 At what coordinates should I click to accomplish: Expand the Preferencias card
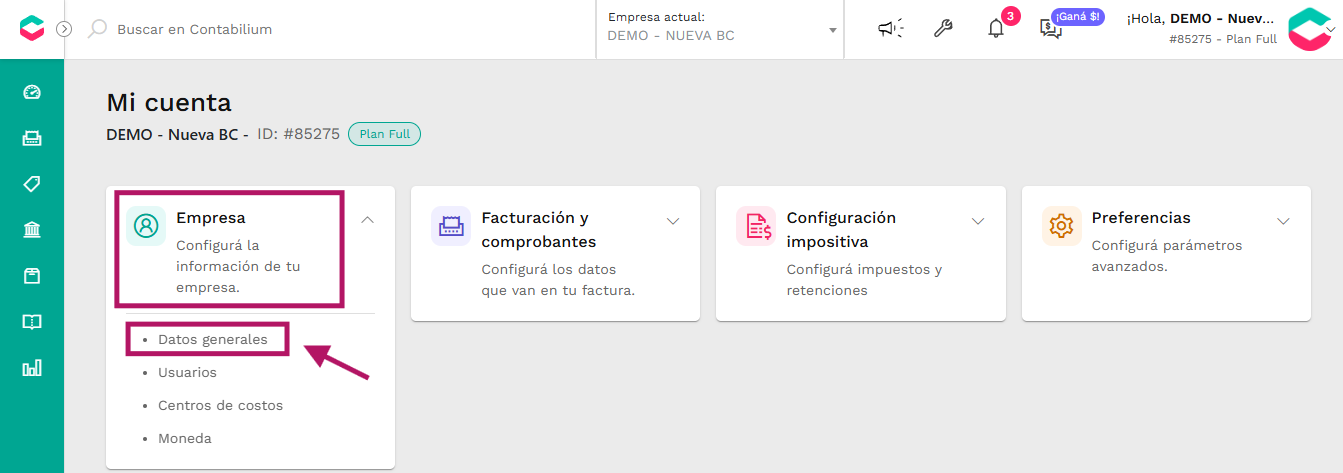pyautogui.click(x=1283, y=220)
